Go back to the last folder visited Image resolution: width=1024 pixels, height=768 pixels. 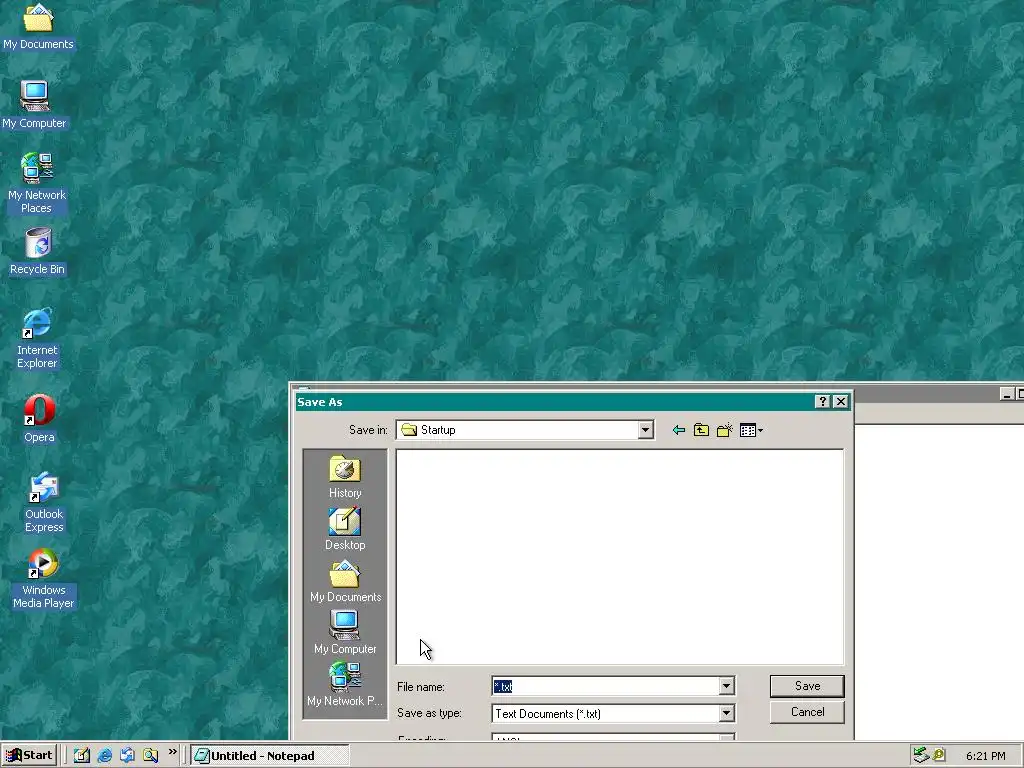(x=679, y=430)
